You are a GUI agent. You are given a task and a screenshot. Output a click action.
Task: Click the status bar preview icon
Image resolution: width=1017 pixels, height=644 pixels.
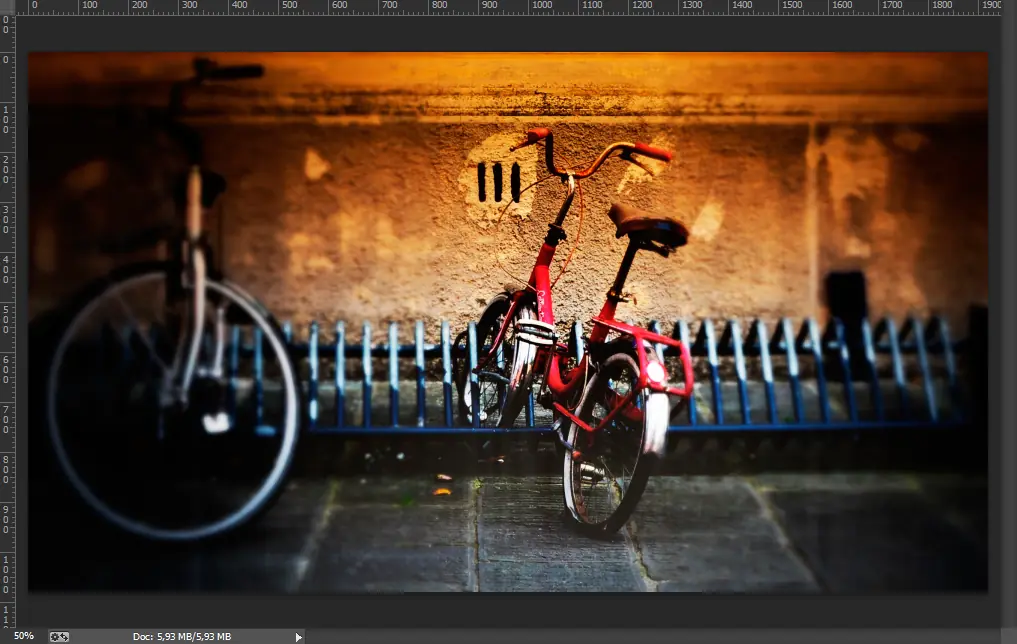59,636
